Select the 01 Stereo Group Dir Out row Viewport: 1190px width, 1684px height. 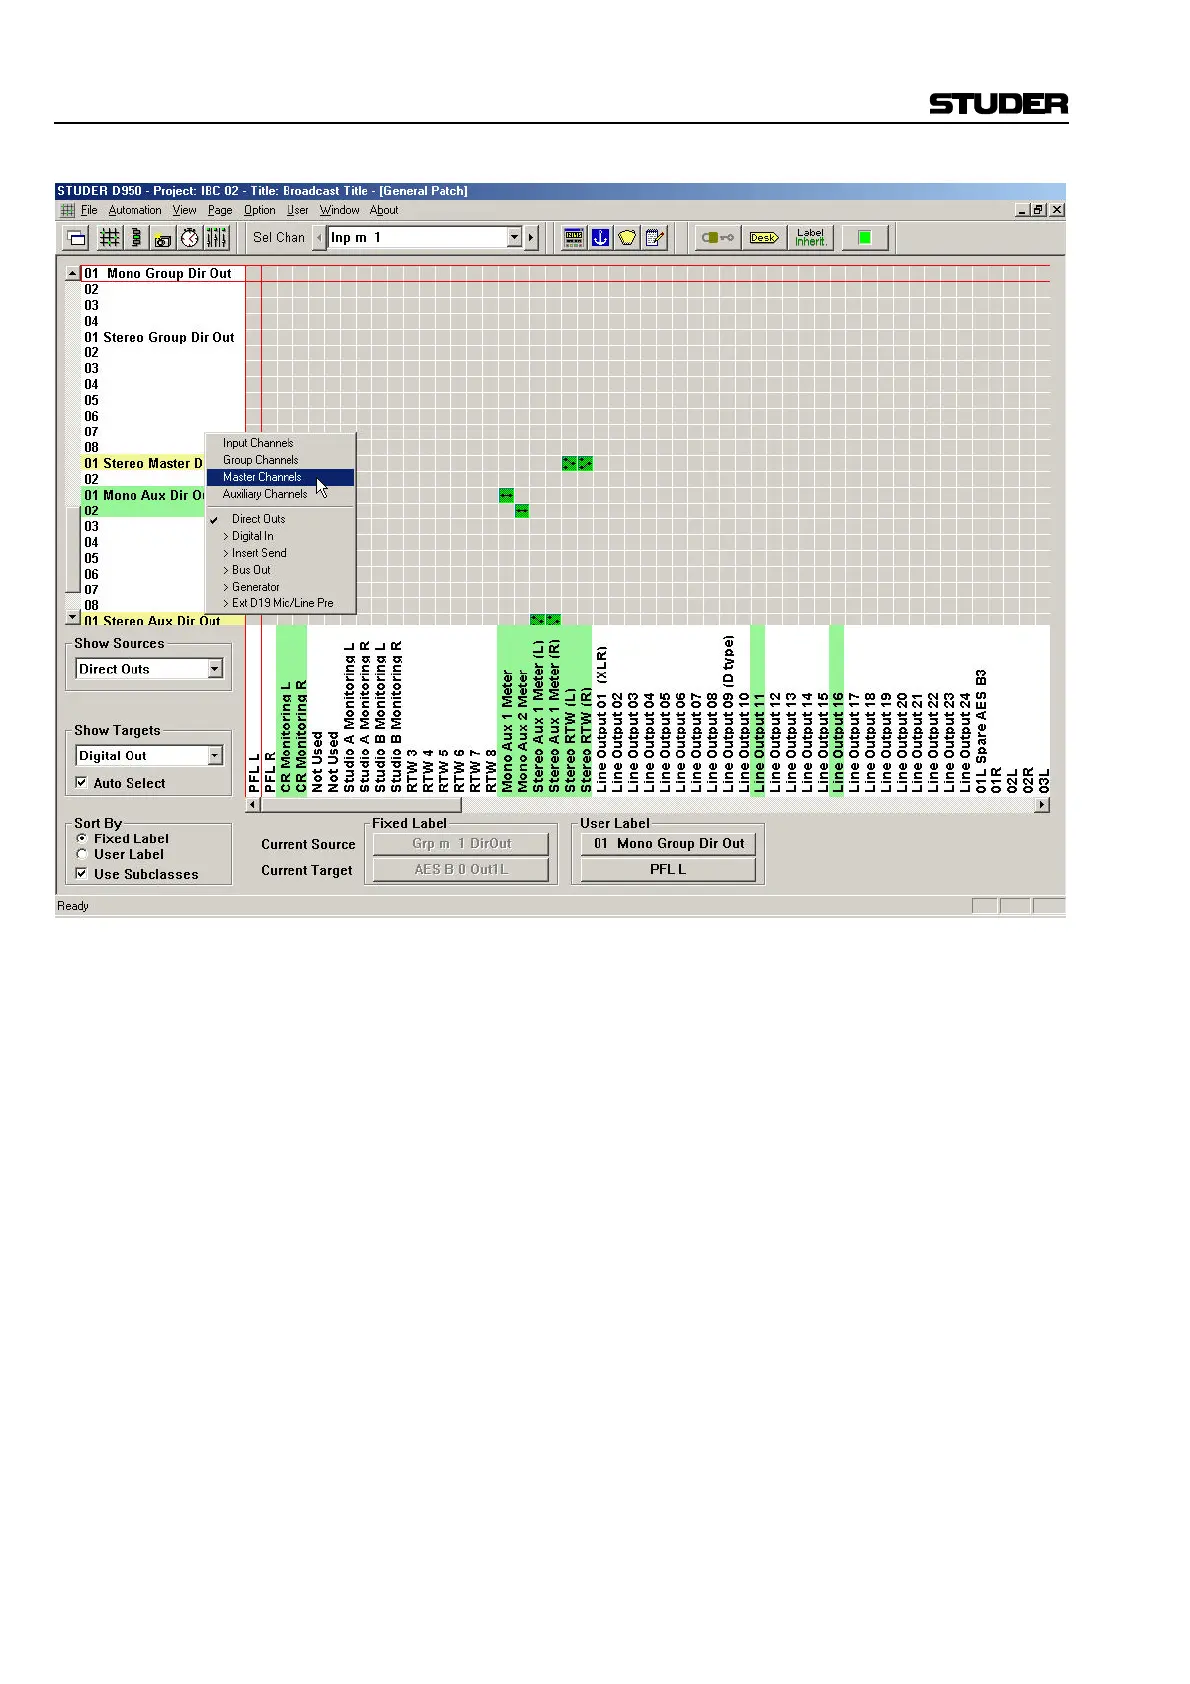coord(163,337)
